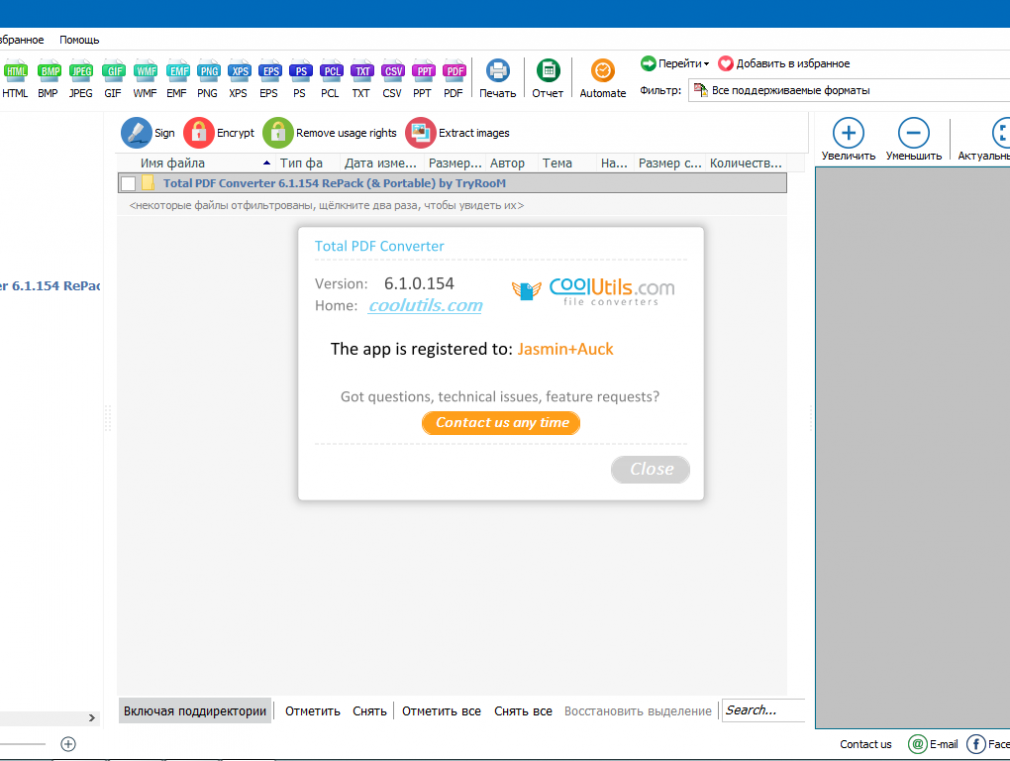Convert to EMF format

(x=176, y=79)
